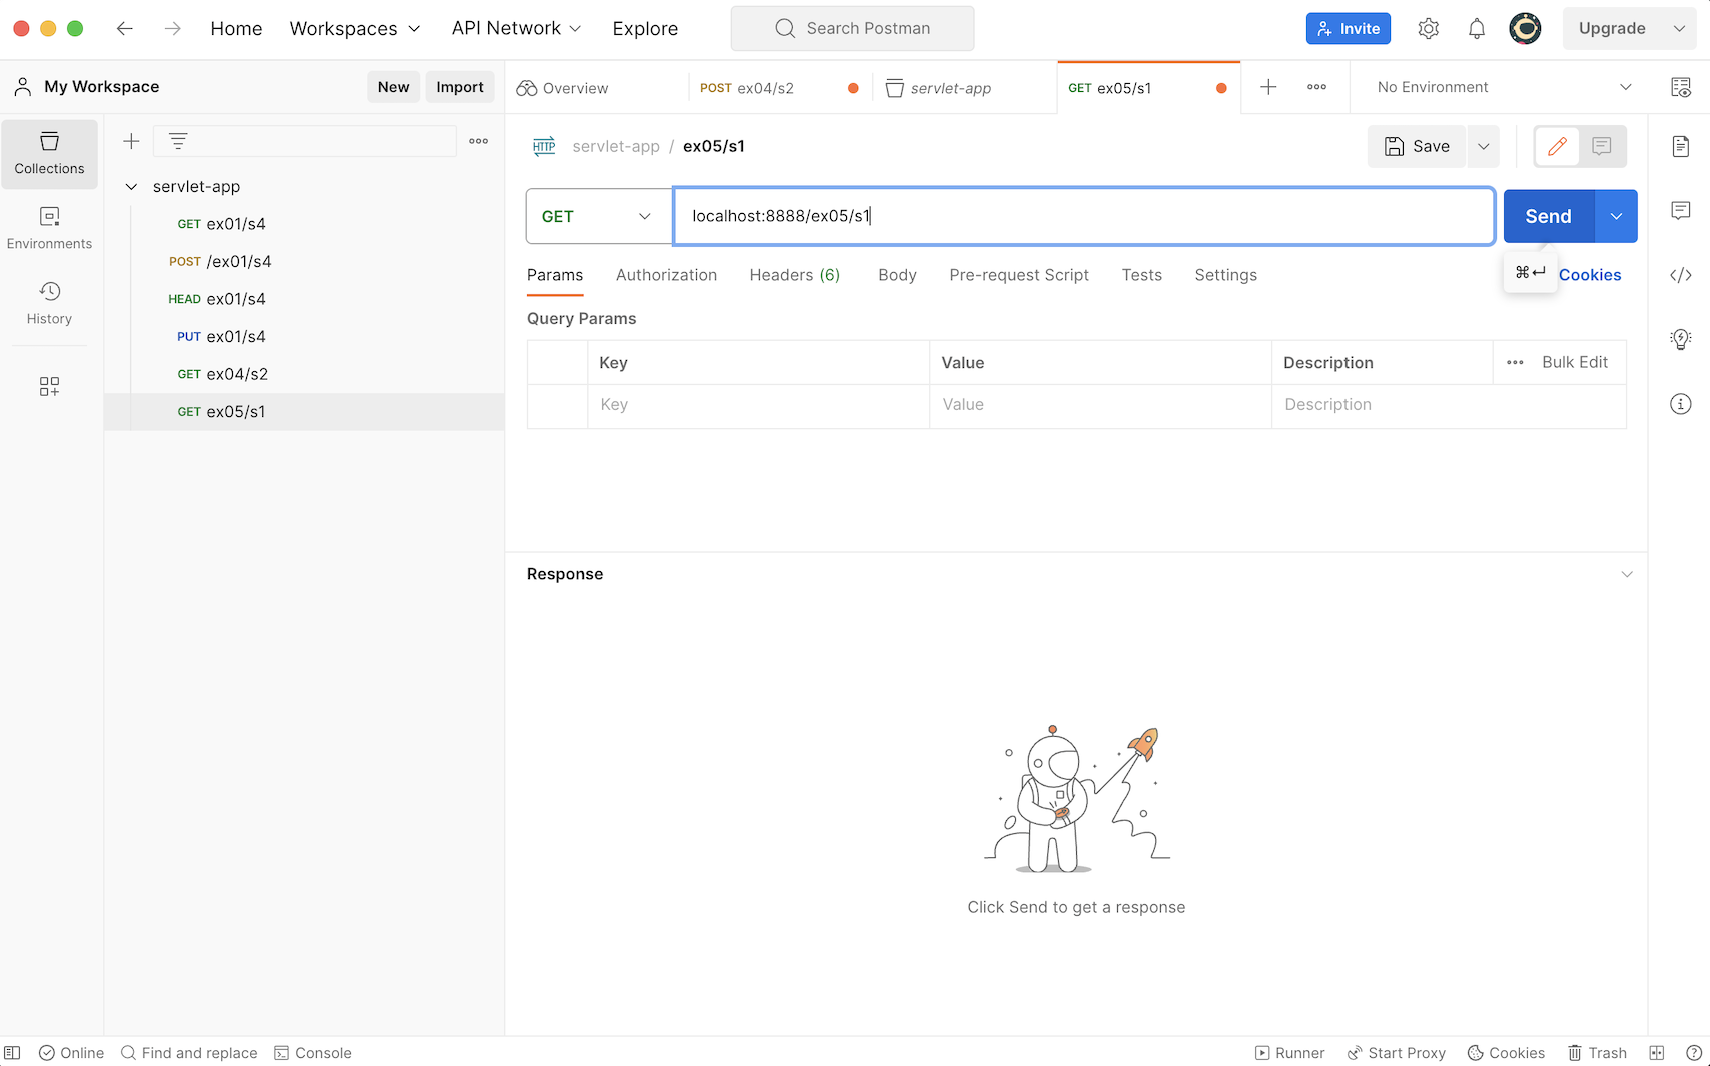This screenshot has height=1066, width=1710.
Task: Open Environments in the sidebar
Action: tap(49, 229)
